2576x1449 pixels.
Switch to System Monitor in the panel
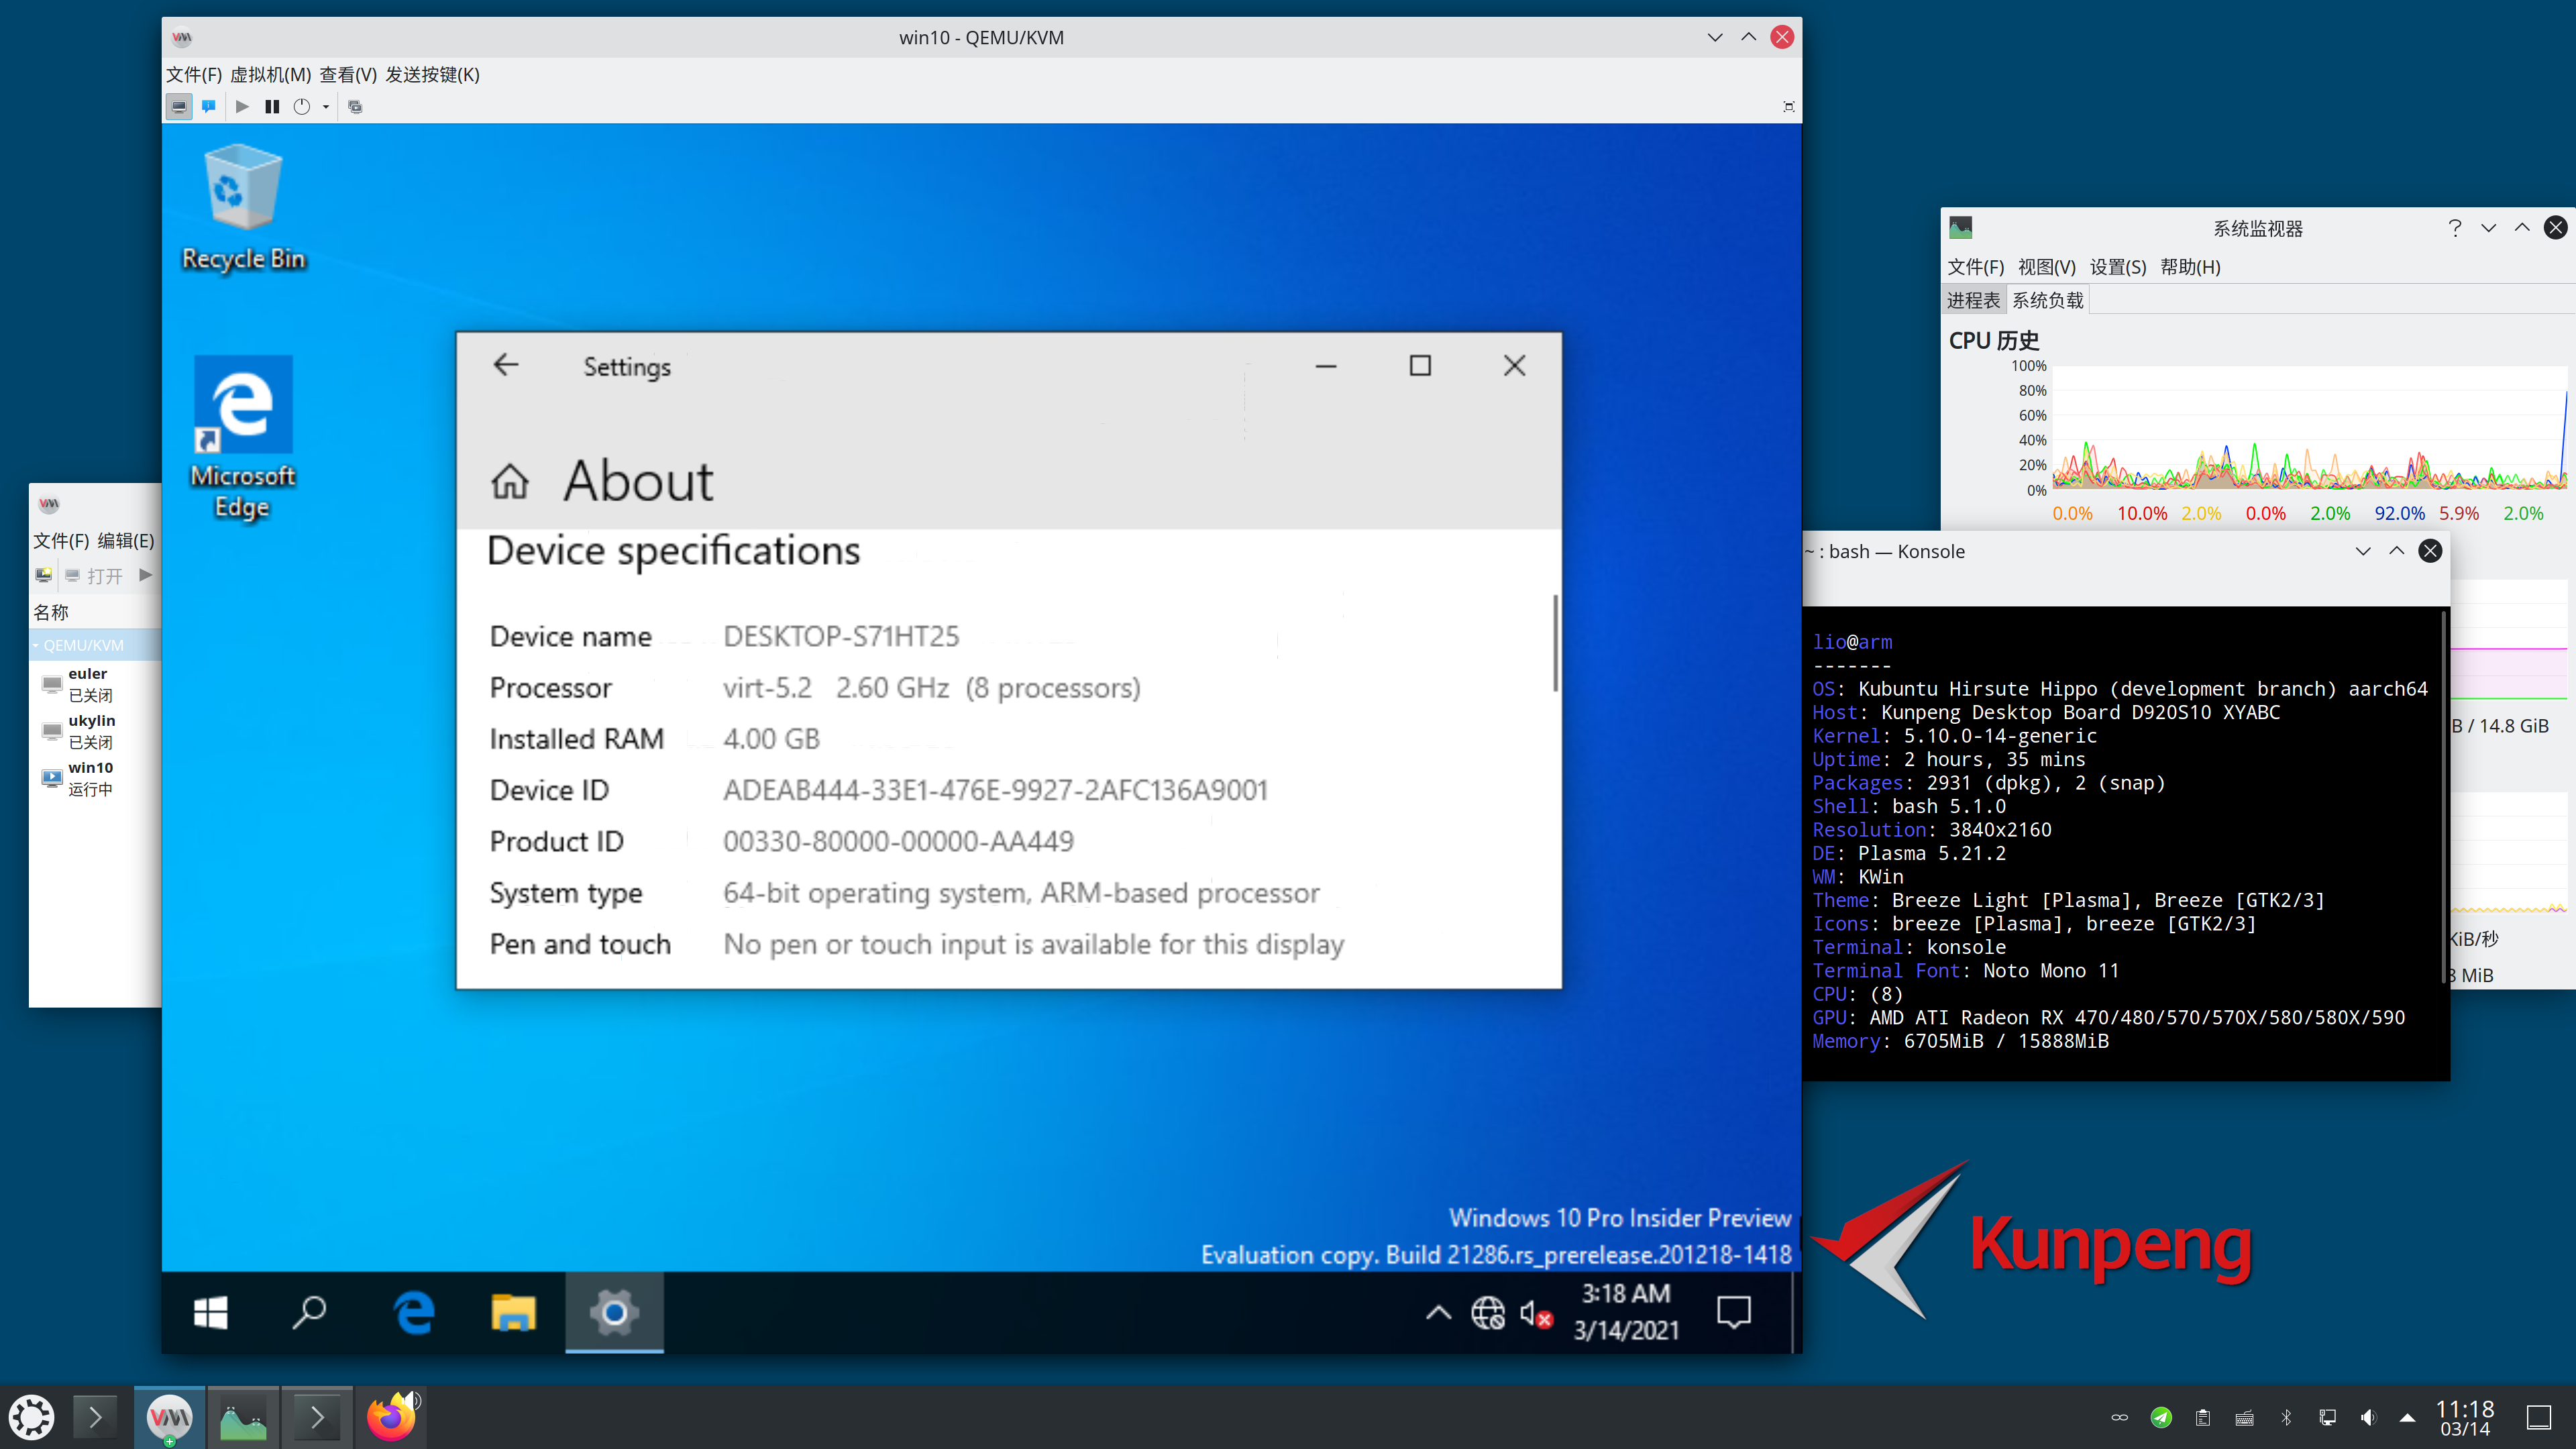[243, 1417]
